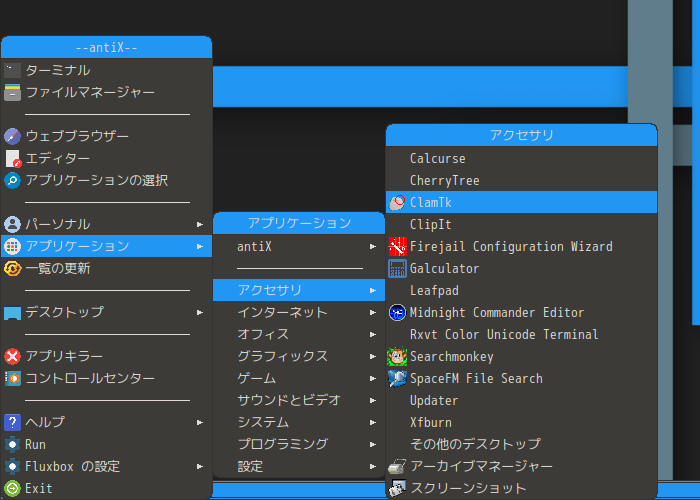Expand the Fluxbox の設定 submenu arrow

tap(200, 467)
